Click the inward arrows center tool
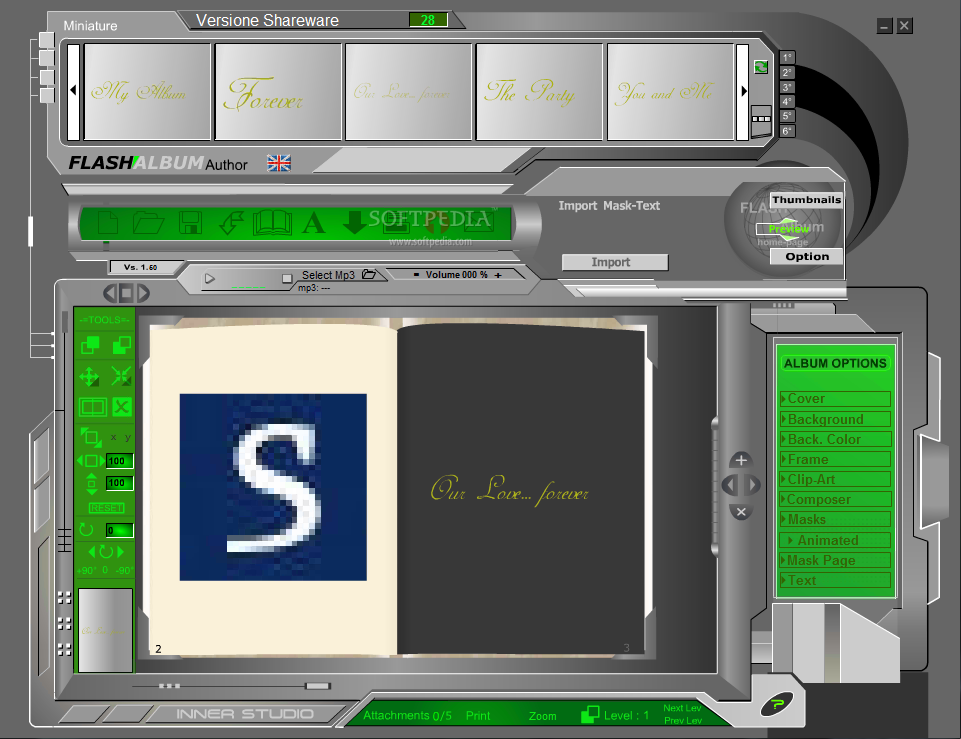The height and width of the screenshot is (739, 961). pyautogui.click(x=121, y=376)
